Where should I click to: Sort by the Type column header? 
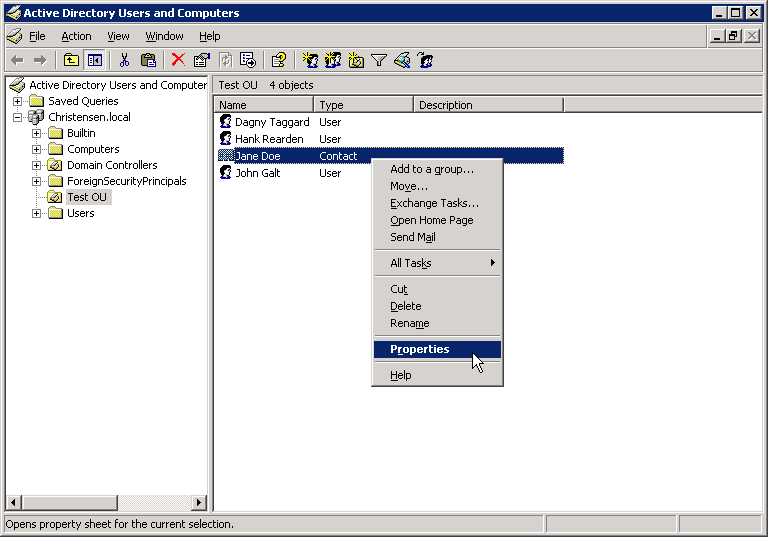tap(363, 105)
